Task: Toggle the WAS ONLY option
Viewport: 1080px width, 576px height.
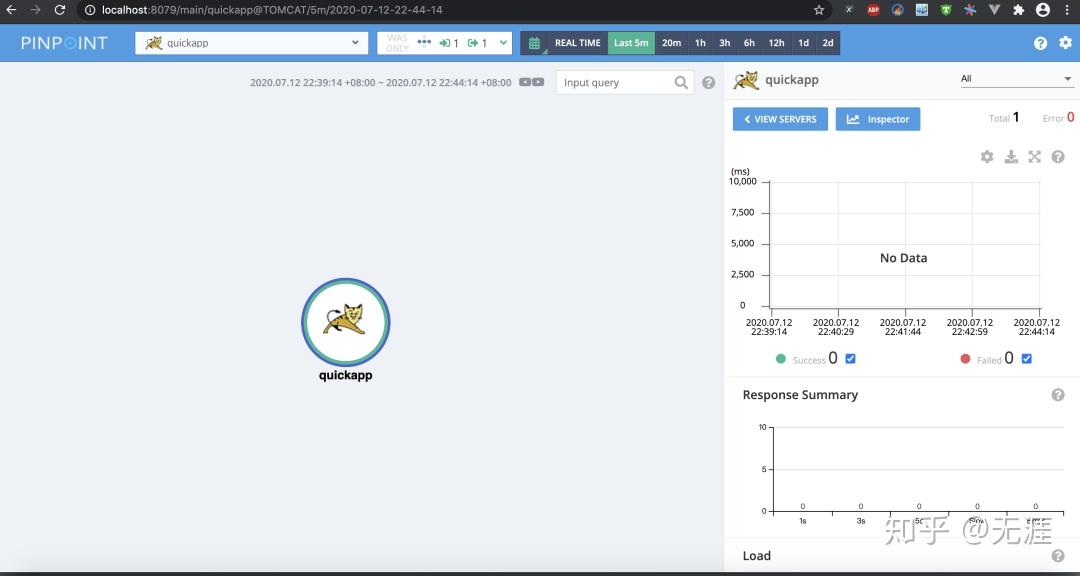Action: tap(397, 43)
